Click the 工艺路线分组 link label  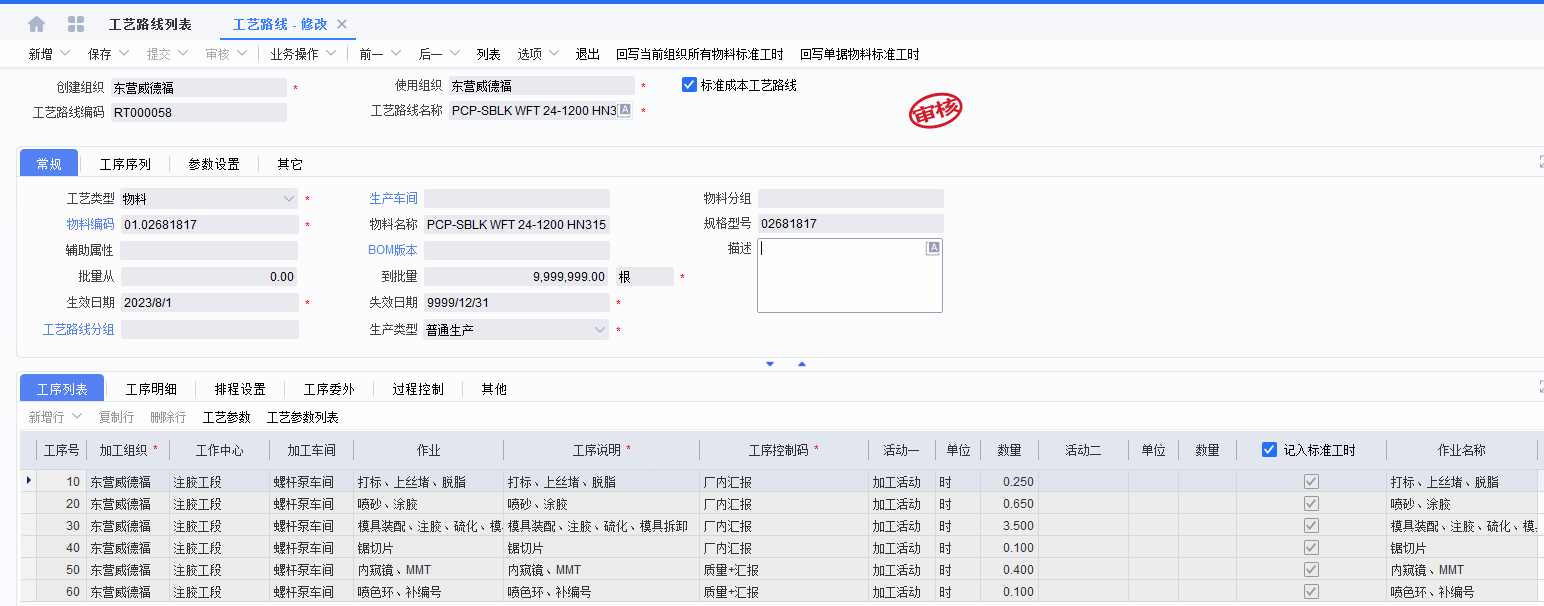78,329
